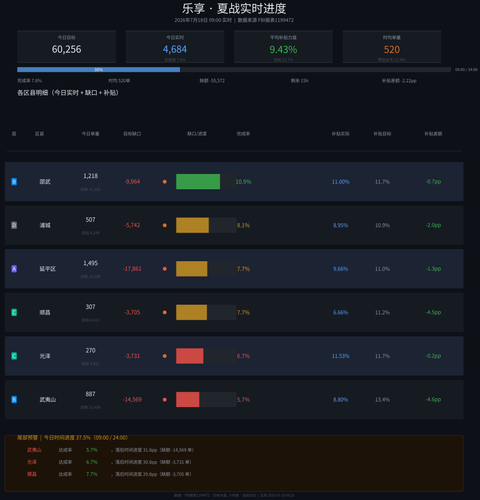Viewport: 480px width, 500px height.
Task: Click 邵武 completion rate 10.9%
Action: click(244, 182)
